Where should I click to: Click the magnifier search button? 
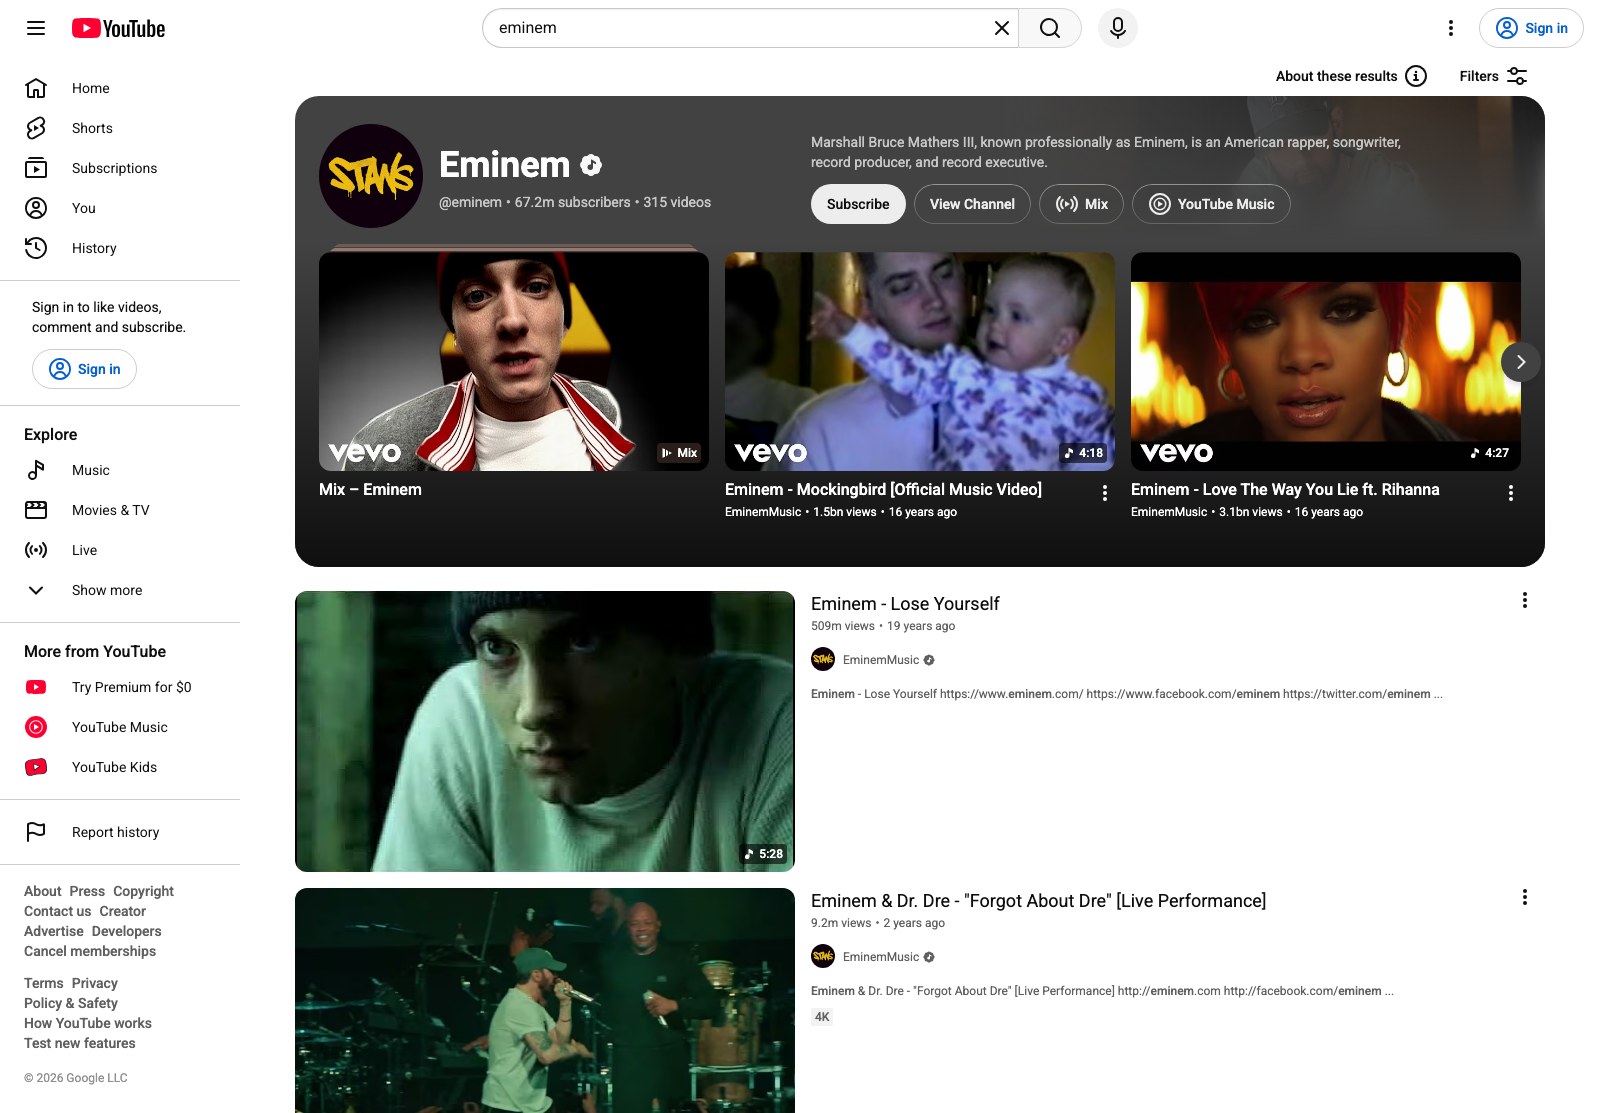[1050, 28]
